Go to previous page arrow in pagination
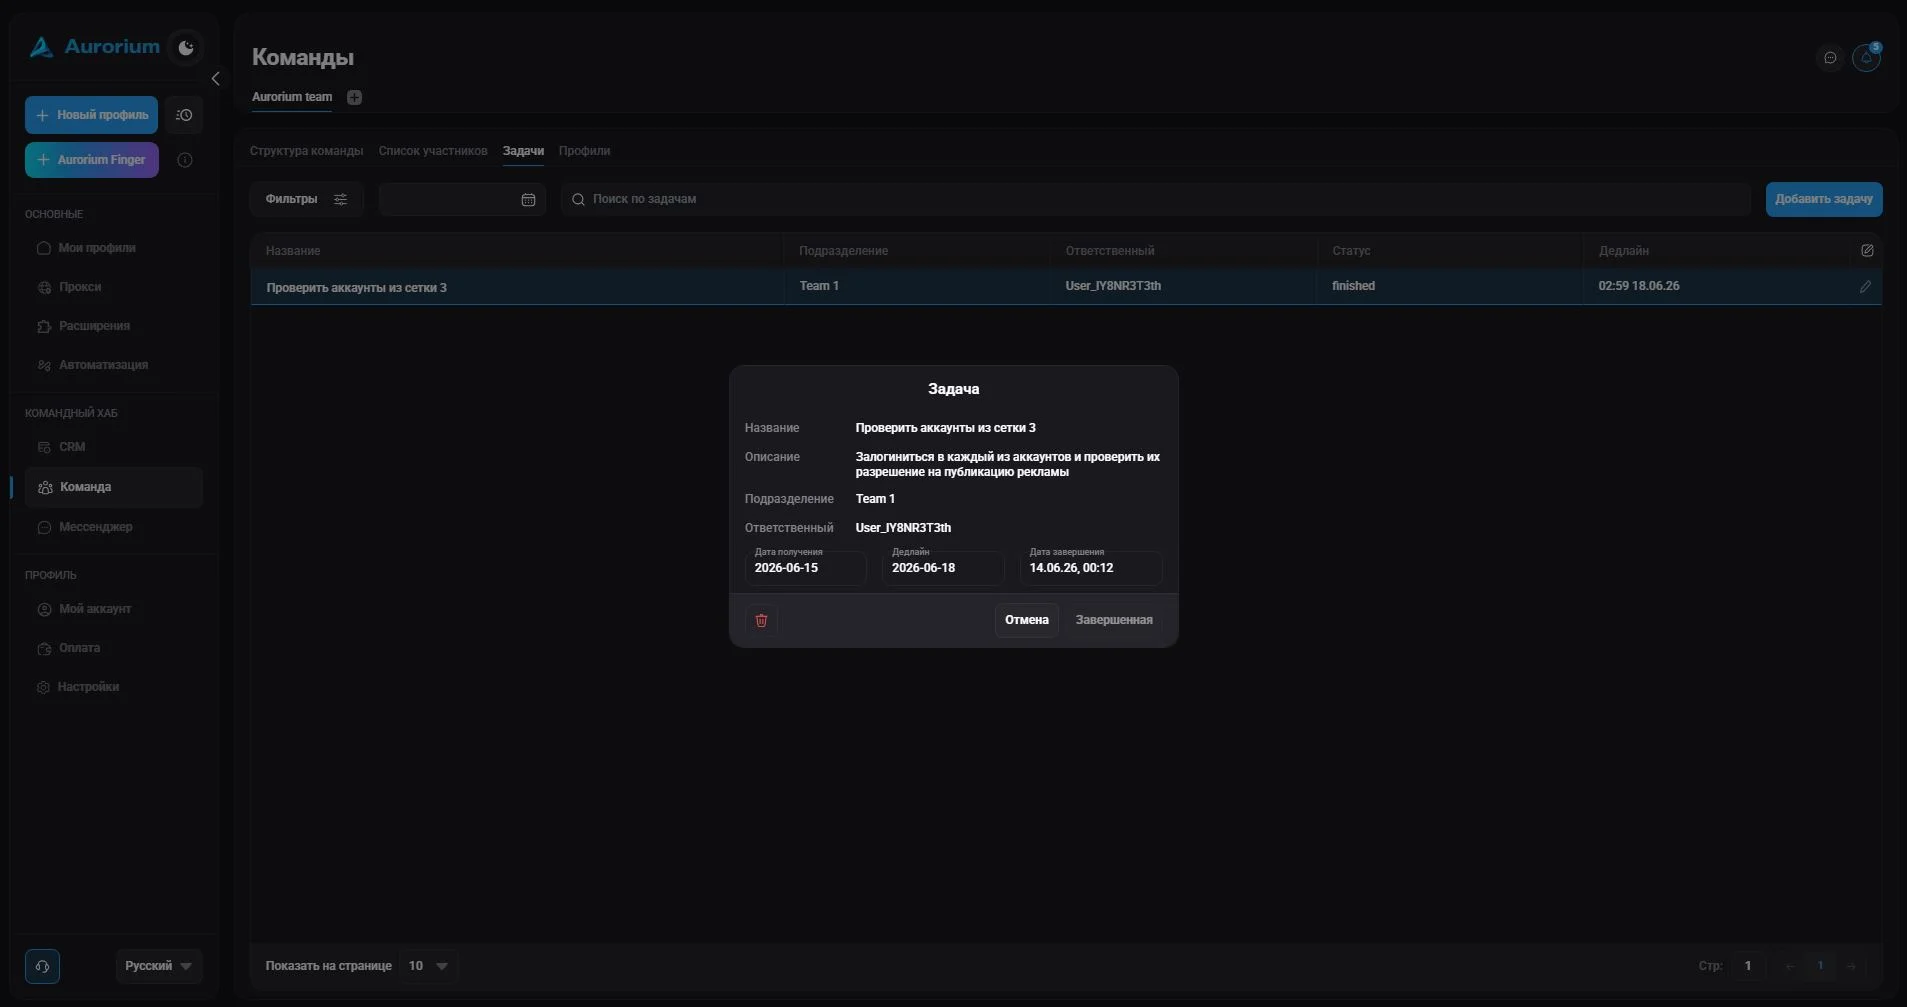 (x=1790, y=966)
